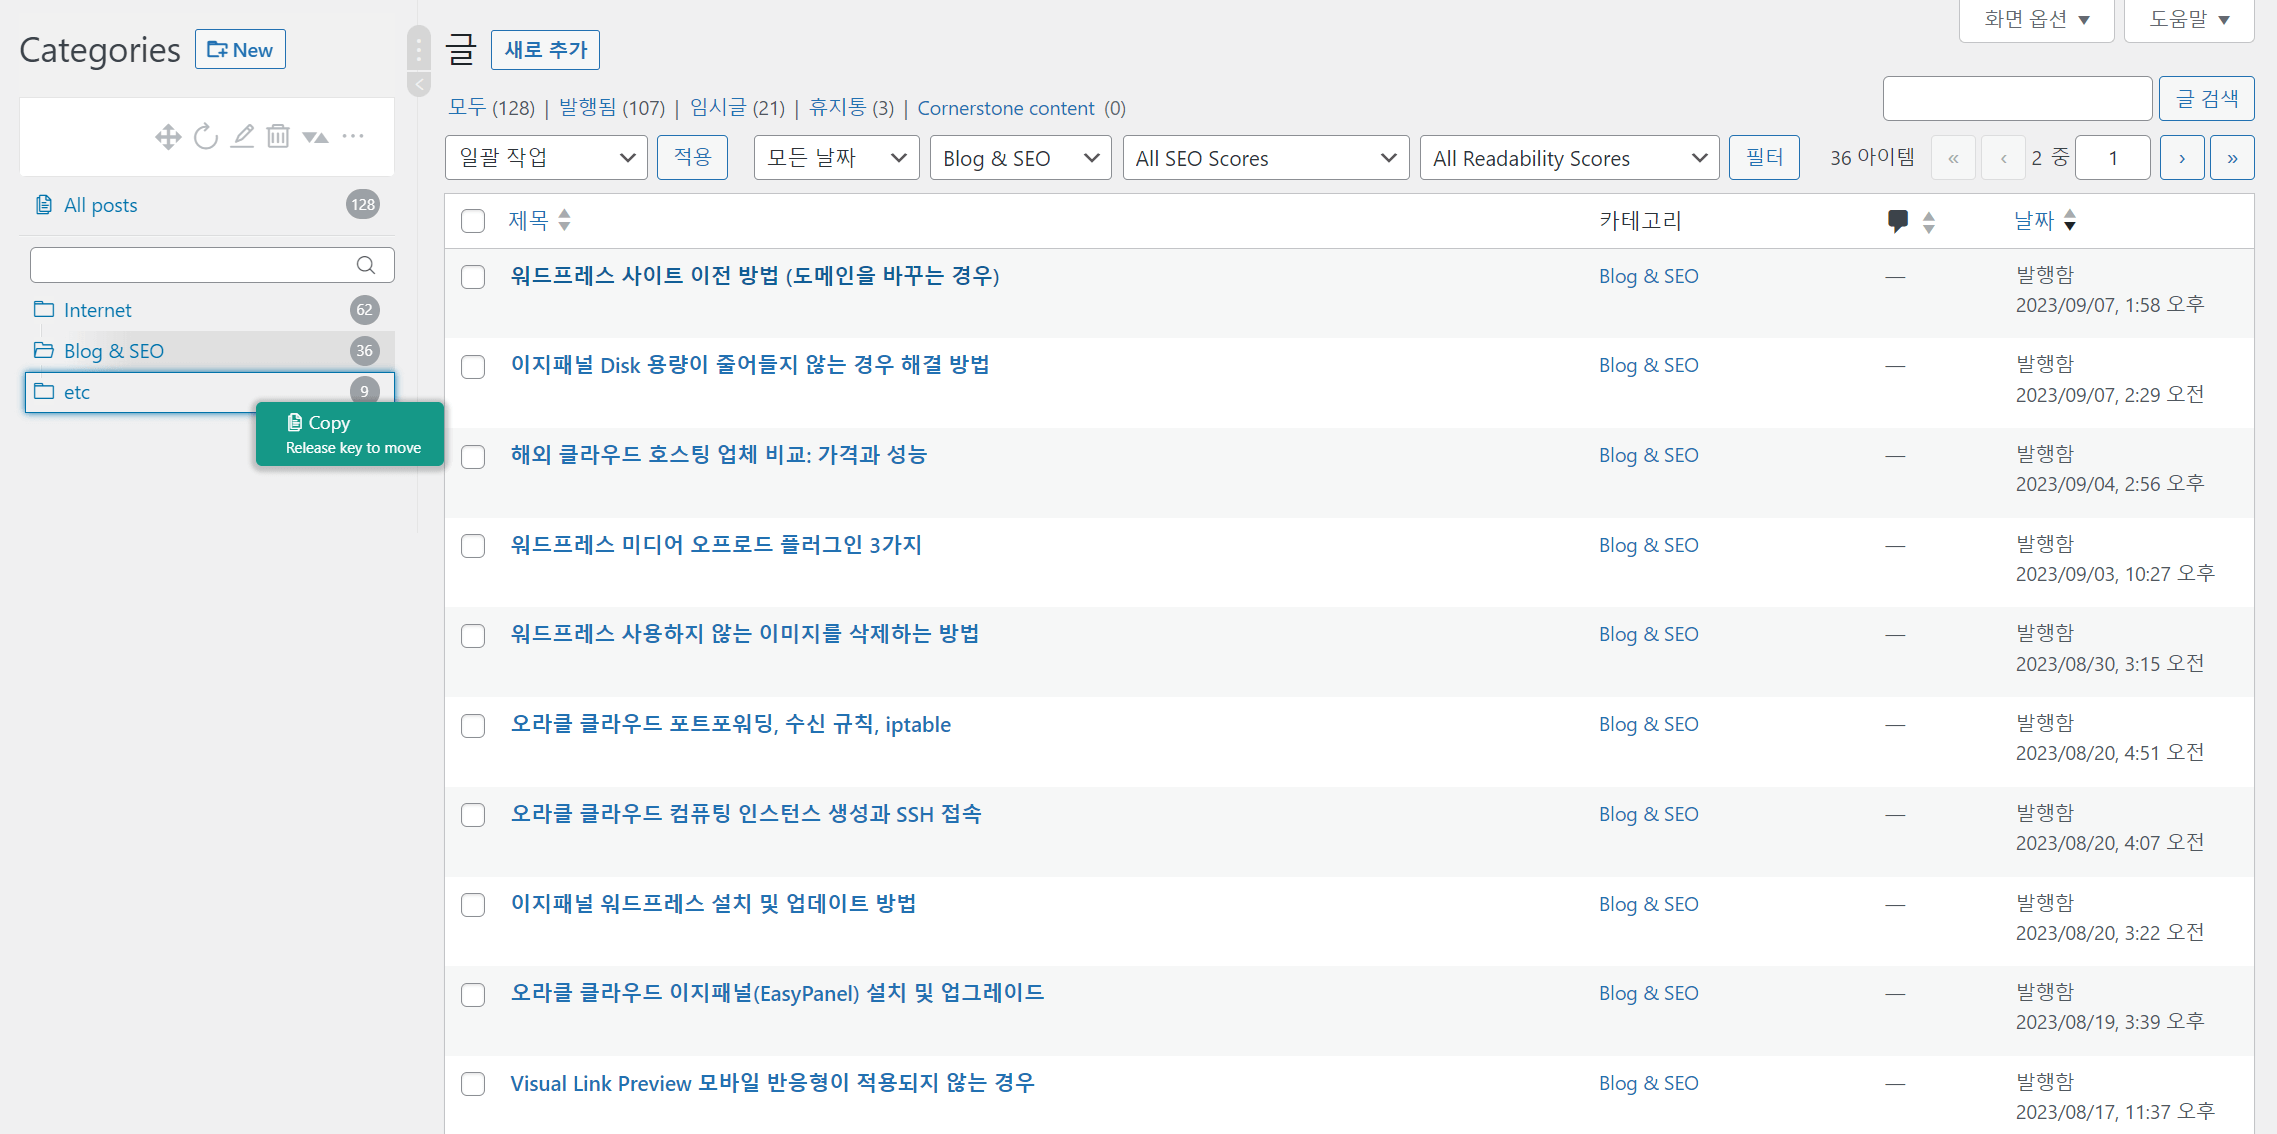This screenshot has height=1134, width=2277.
Task: Toggle the select-all checkbox in the header
Action: point(473,221)
